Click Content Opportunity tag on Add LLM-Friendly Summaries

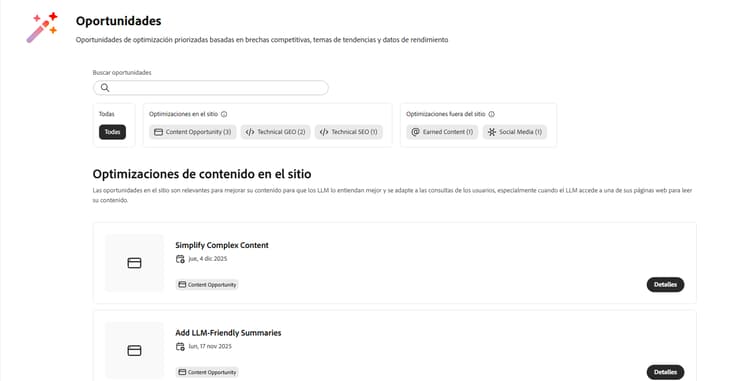[207, 372]
